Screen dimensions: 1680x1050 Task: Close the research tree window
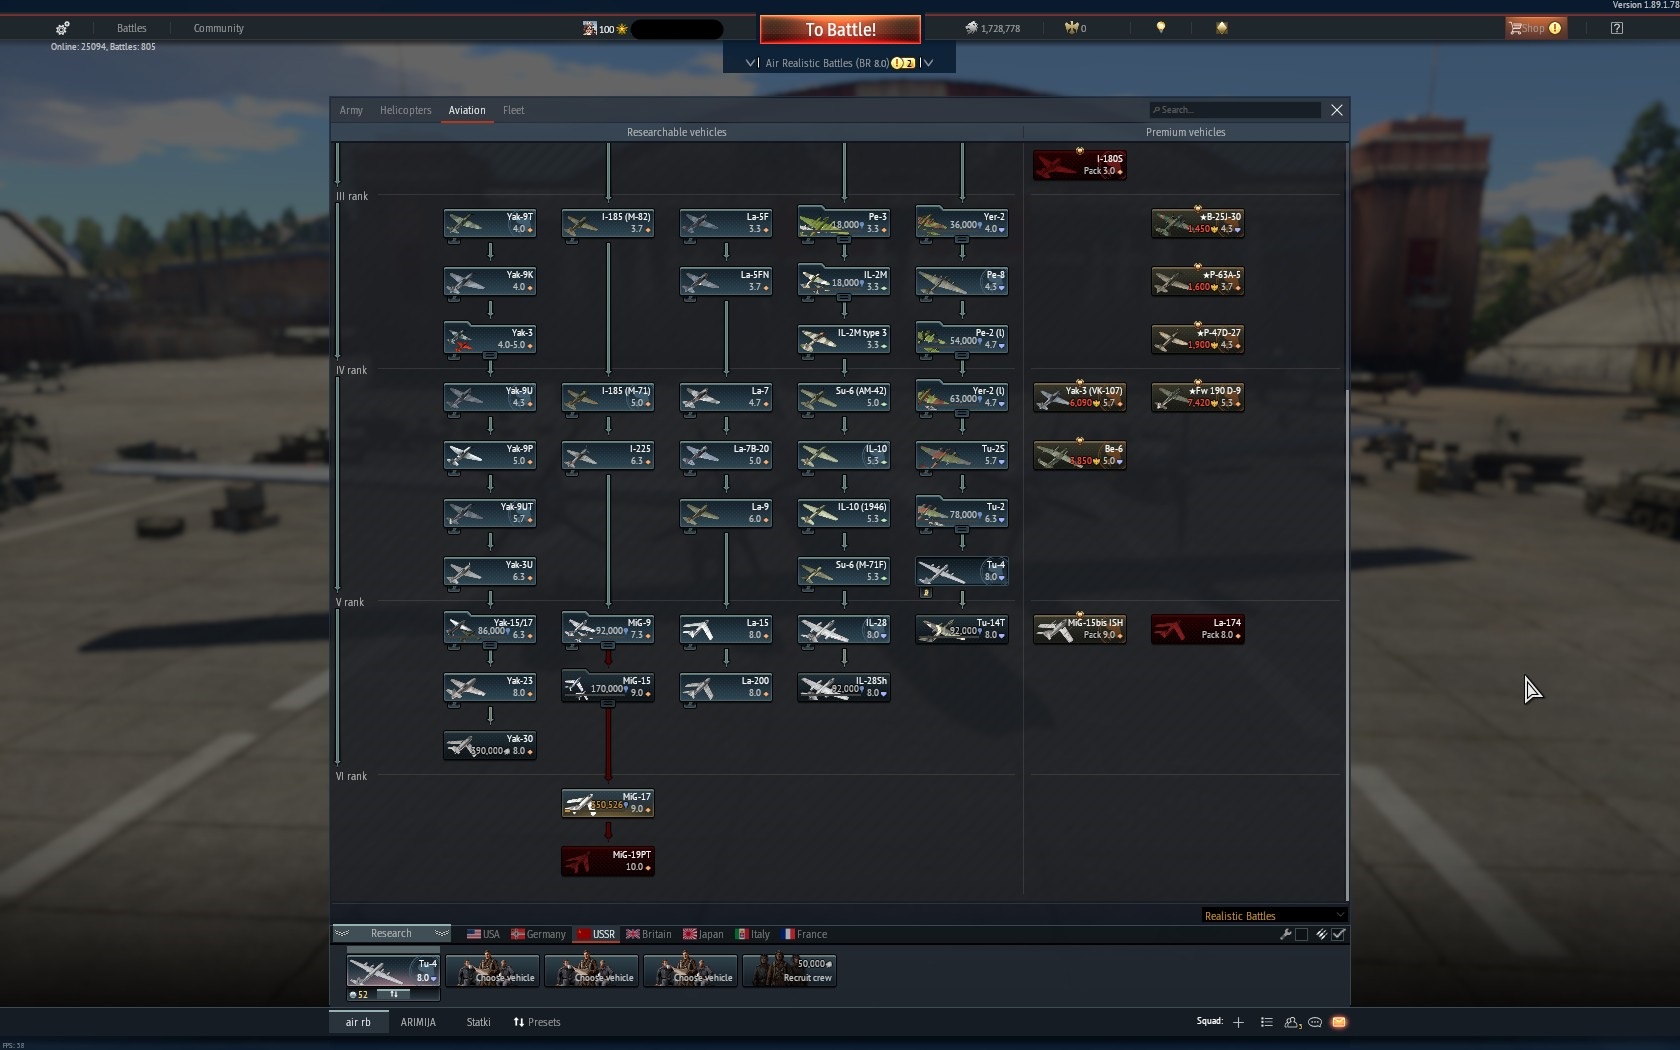(x=1337, y=110)
